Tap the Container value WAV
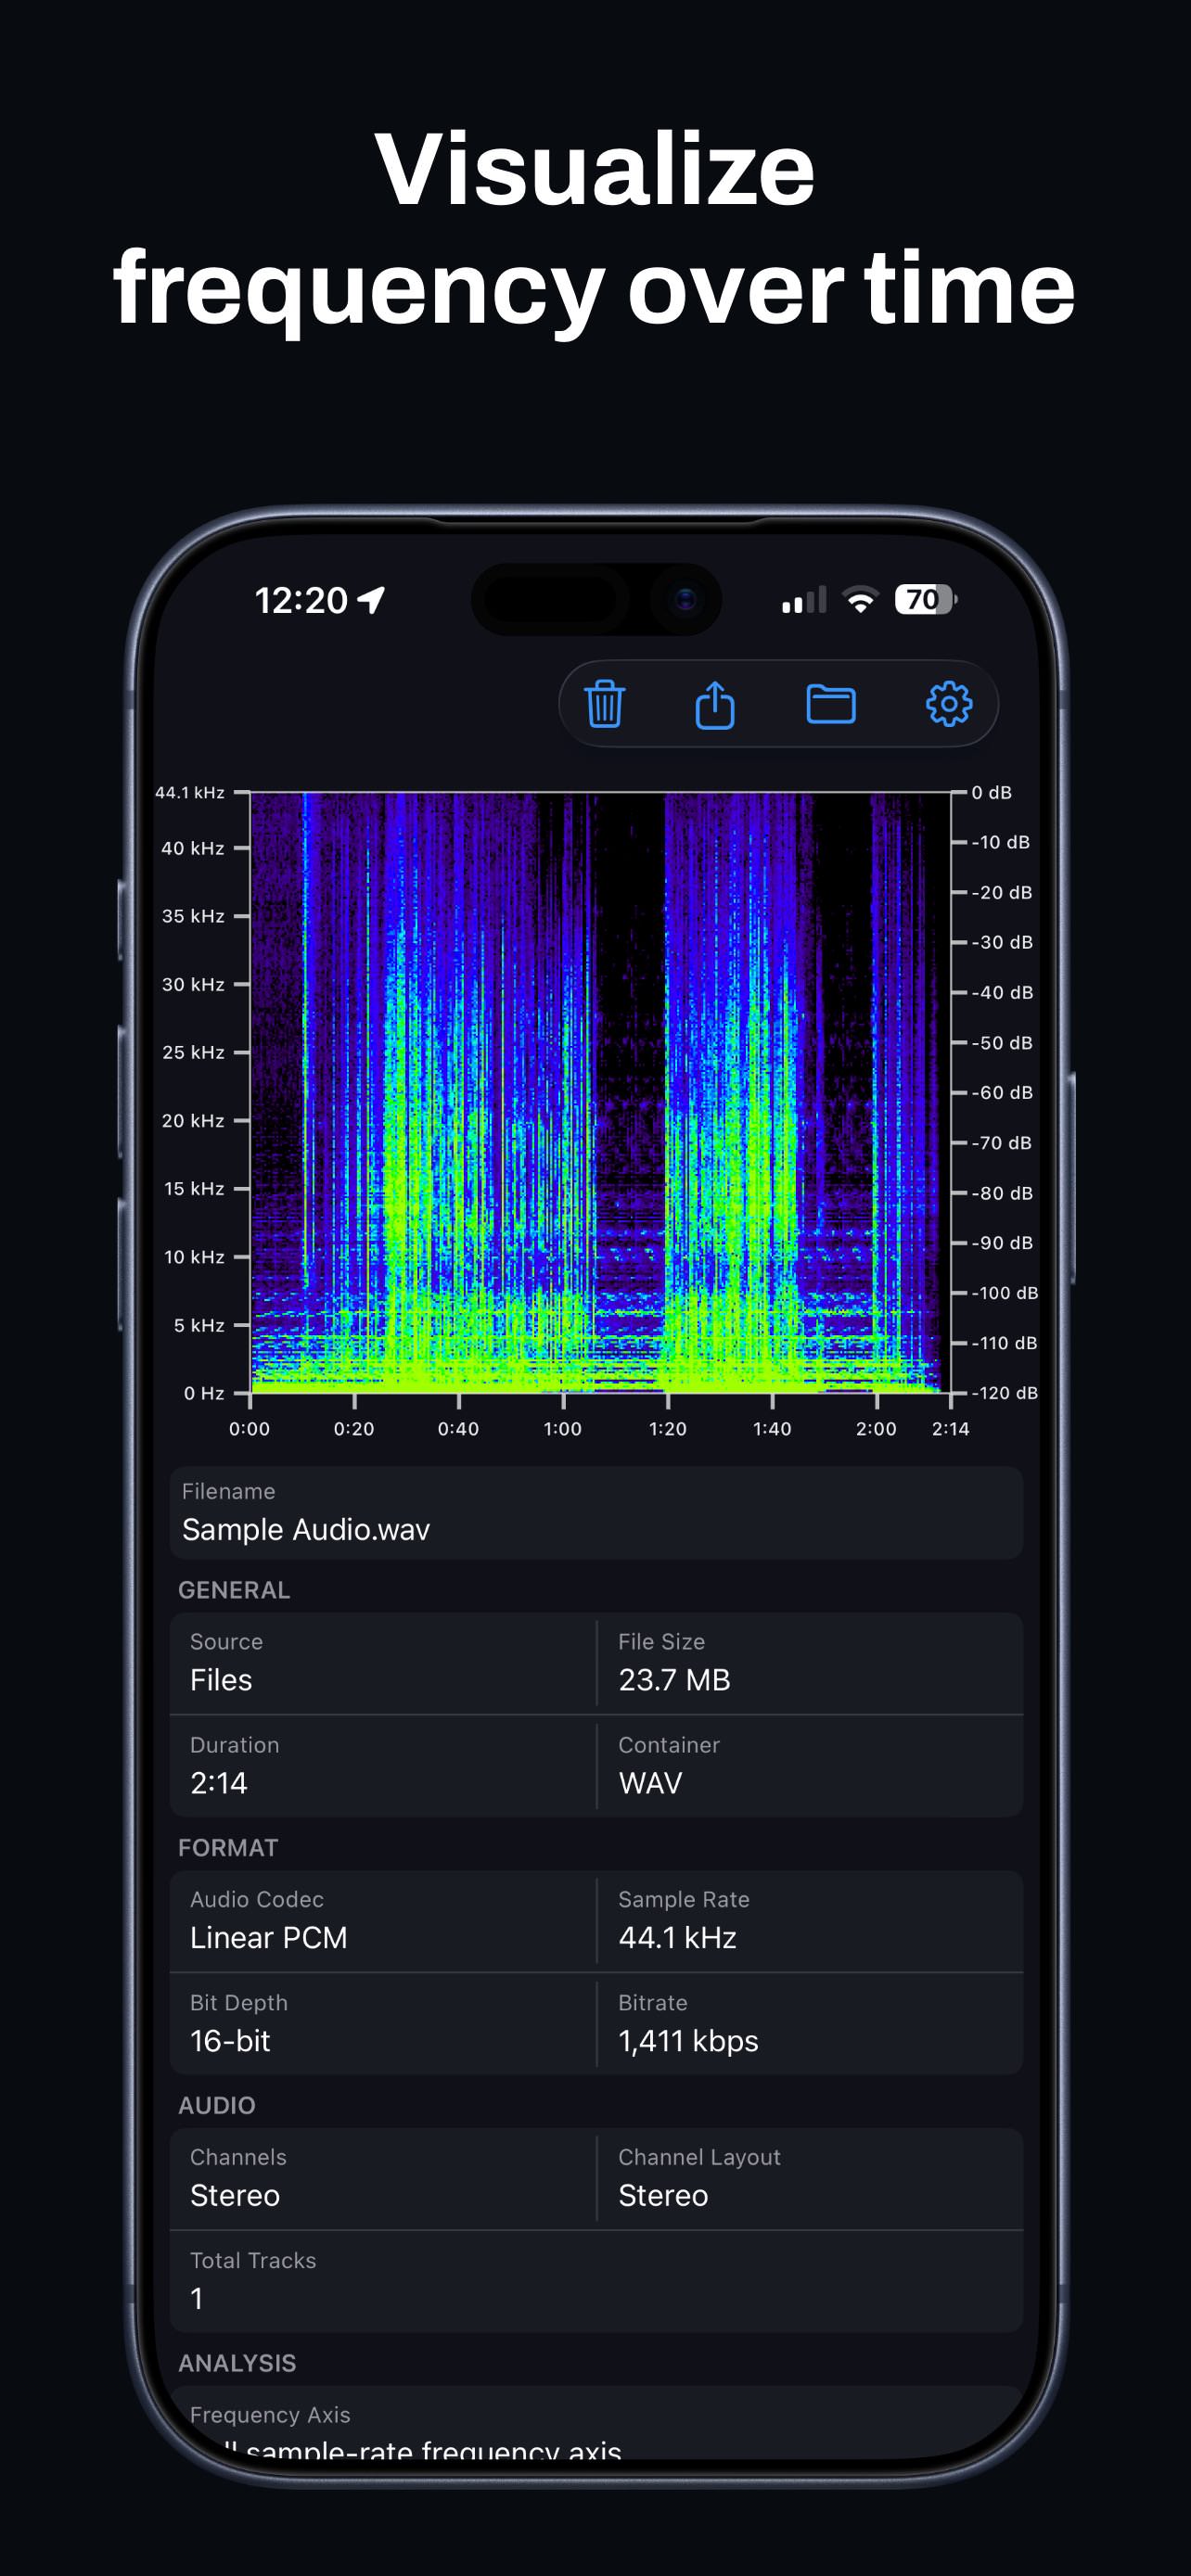 pos(651,1783)
